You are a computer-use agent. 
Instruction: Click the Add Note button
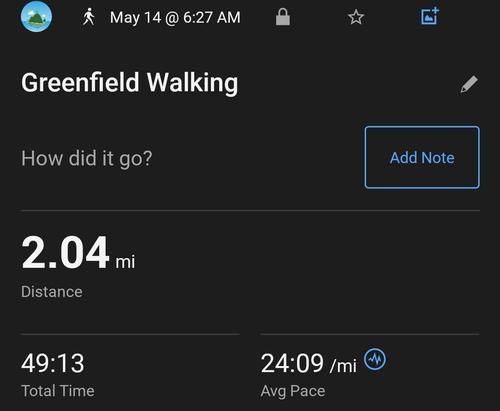pos(422,157)
